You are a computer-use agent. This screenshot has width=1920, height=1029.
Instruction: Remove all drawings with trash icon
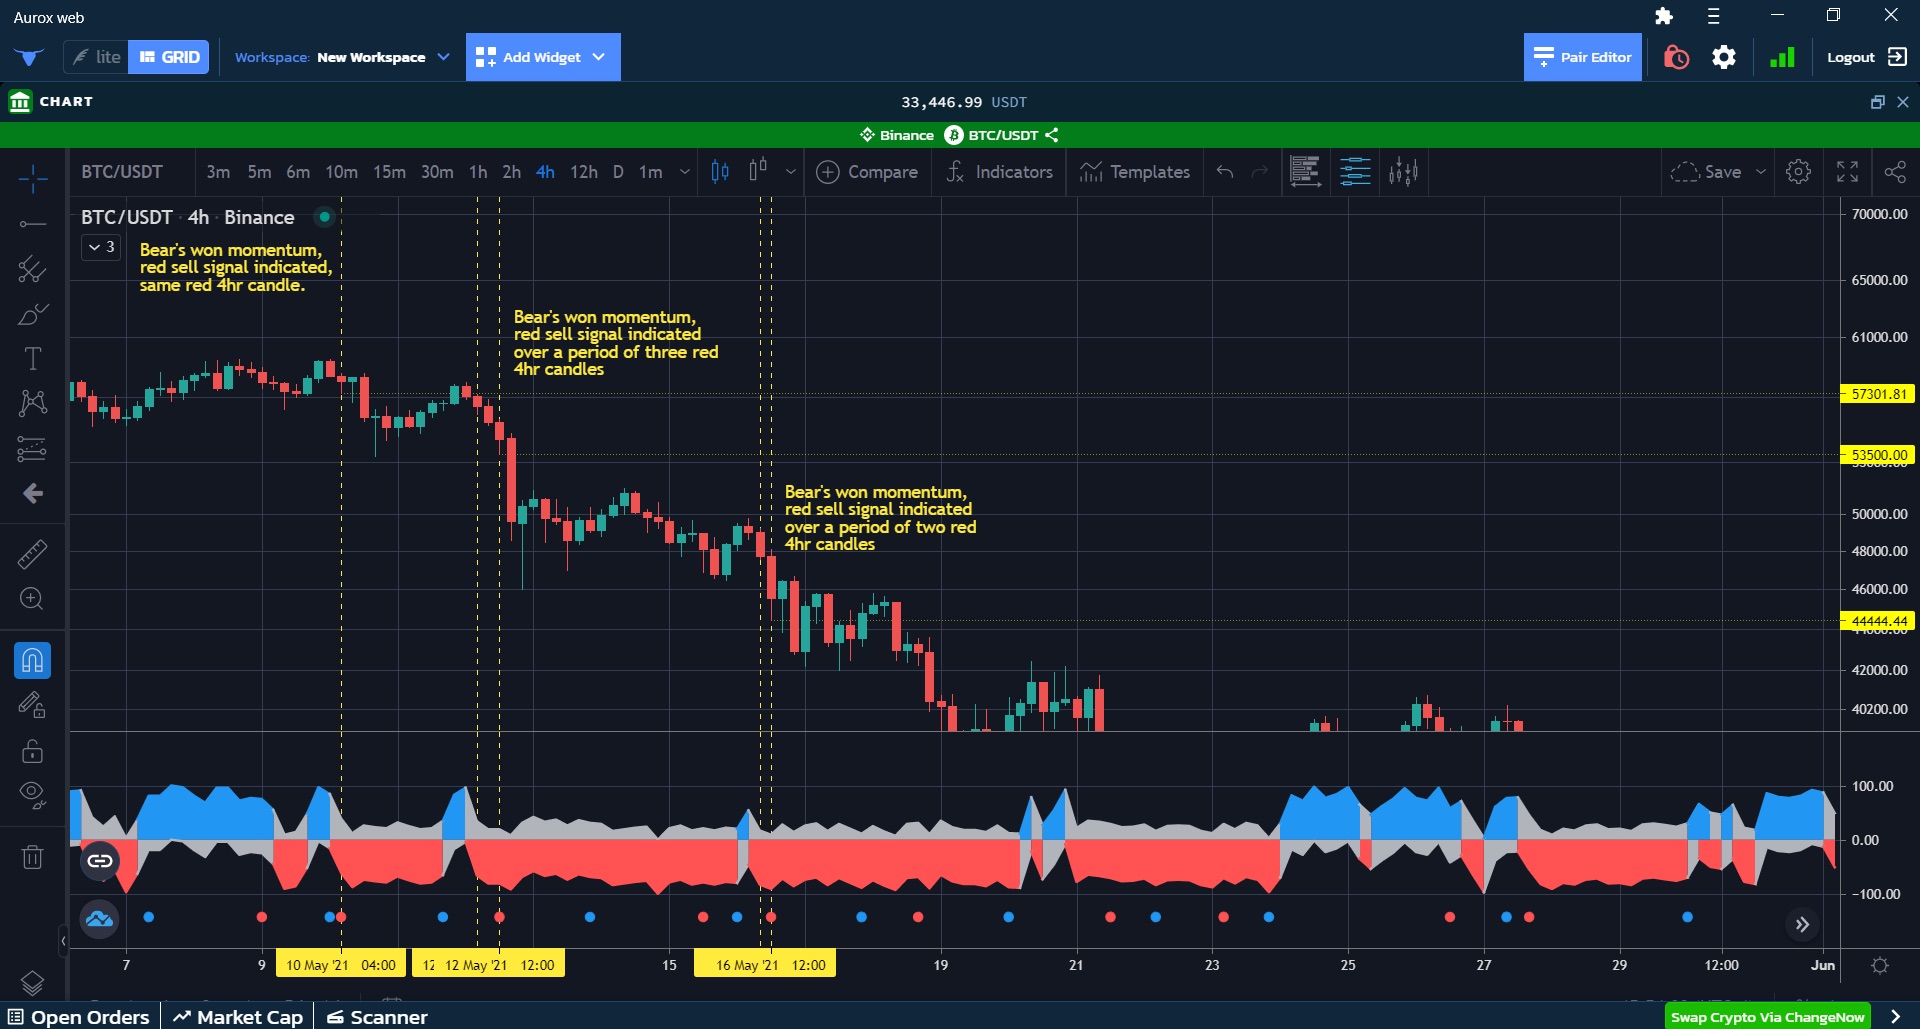click(x=32, y=854)
